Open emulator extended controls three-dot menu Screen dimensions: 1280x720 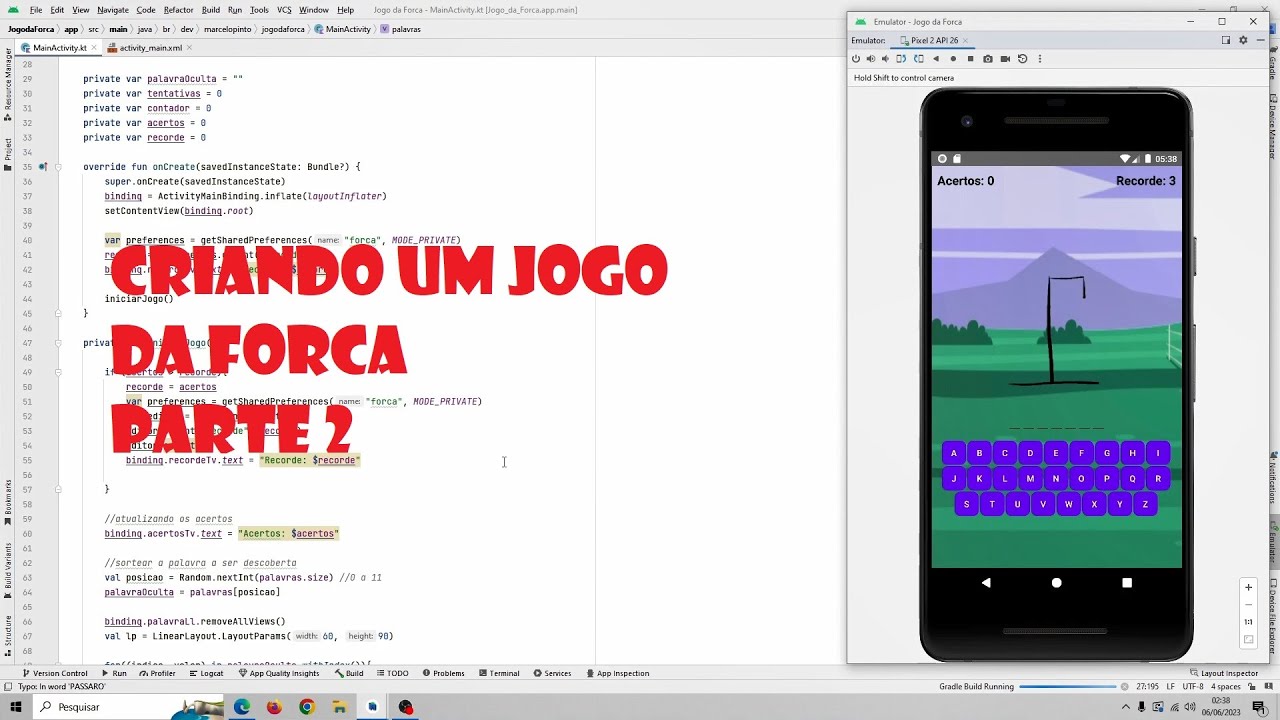pyautogui.click(x=1040, y=59)
